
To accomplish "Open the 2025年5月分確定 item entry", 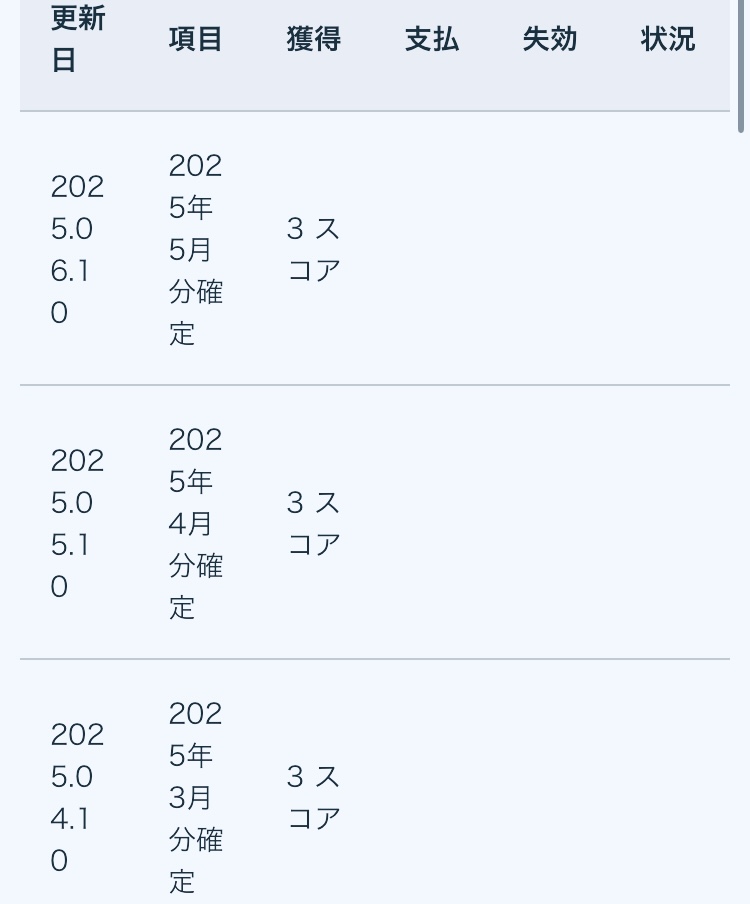I will (x=195, y=249).
